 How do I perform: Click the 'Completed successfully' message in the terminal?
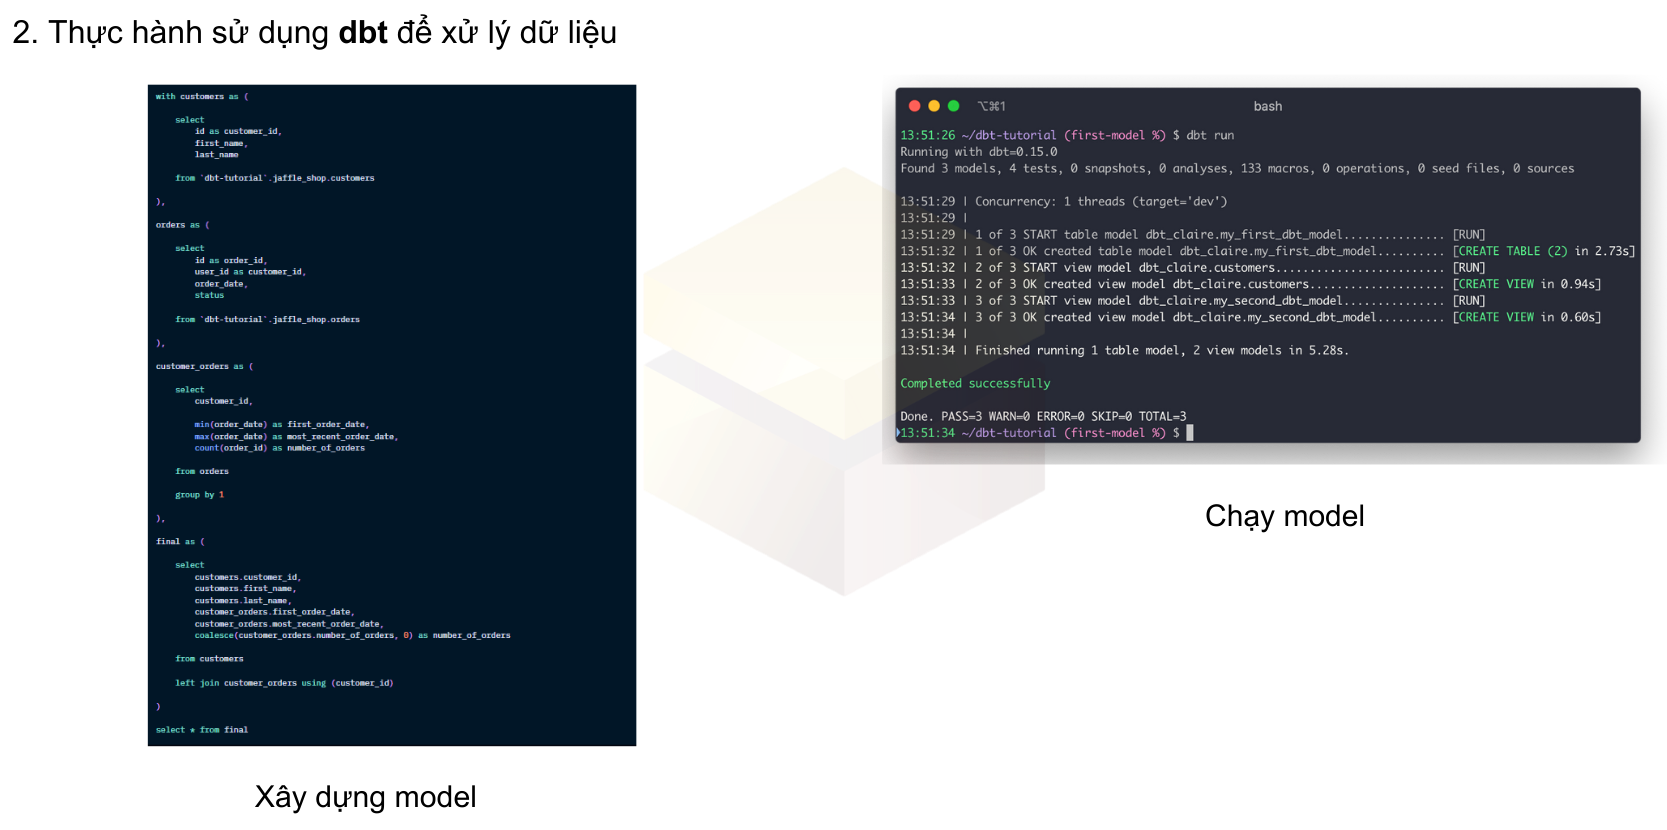(x=975, y=383)
